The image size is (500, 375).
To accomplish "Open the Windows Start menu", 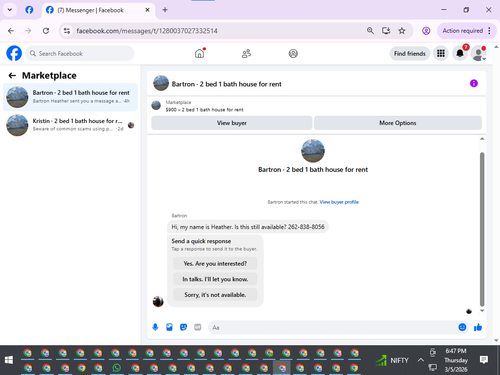I will tap(9, 360).
